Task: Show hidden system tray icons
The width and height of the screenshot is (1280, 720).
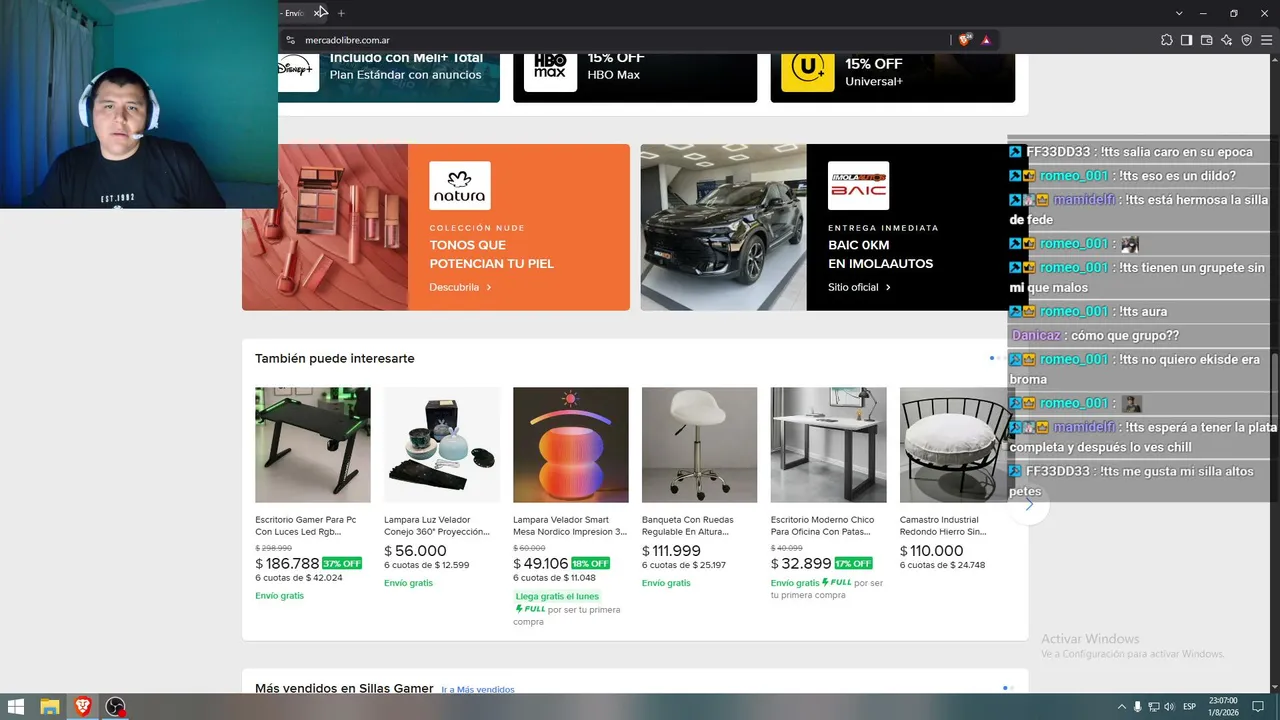Action: tap(1121, 707)
